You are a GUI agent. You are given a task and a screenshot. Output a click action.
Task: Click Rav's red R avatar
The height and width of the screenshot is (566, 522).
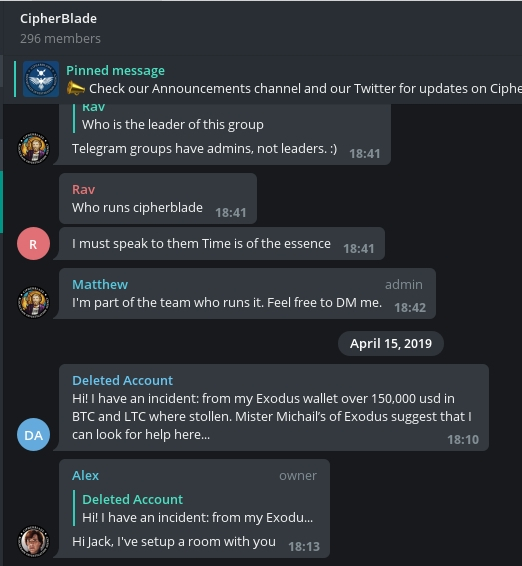point(33,244)
